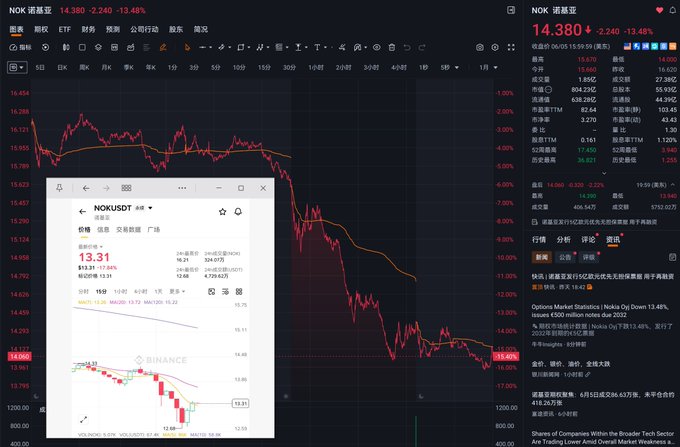Switch to 评论 tab in right panel
The height and width of the screenshot is (447, 680).
[x=588, y=239]
